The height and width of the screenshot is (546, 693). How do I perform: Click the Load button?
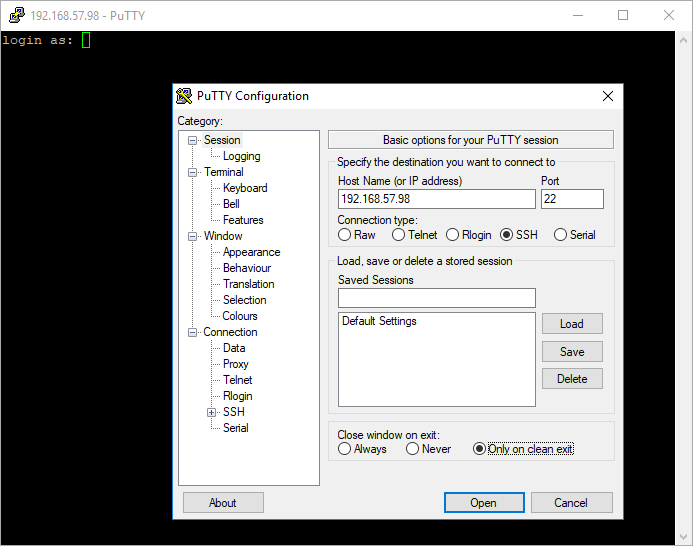572,324
